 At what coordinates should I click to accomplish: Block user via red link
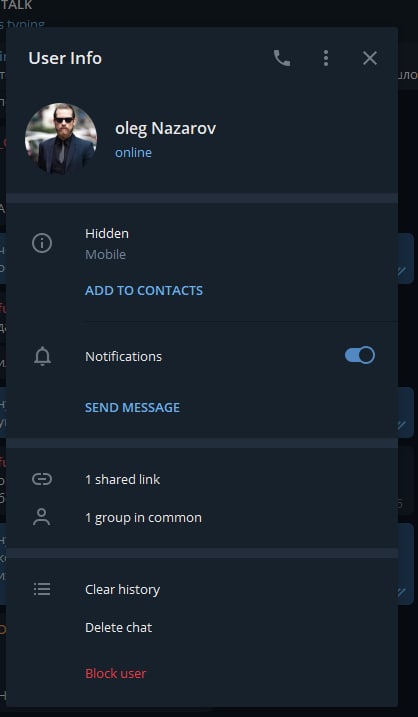tap(116, 673)
